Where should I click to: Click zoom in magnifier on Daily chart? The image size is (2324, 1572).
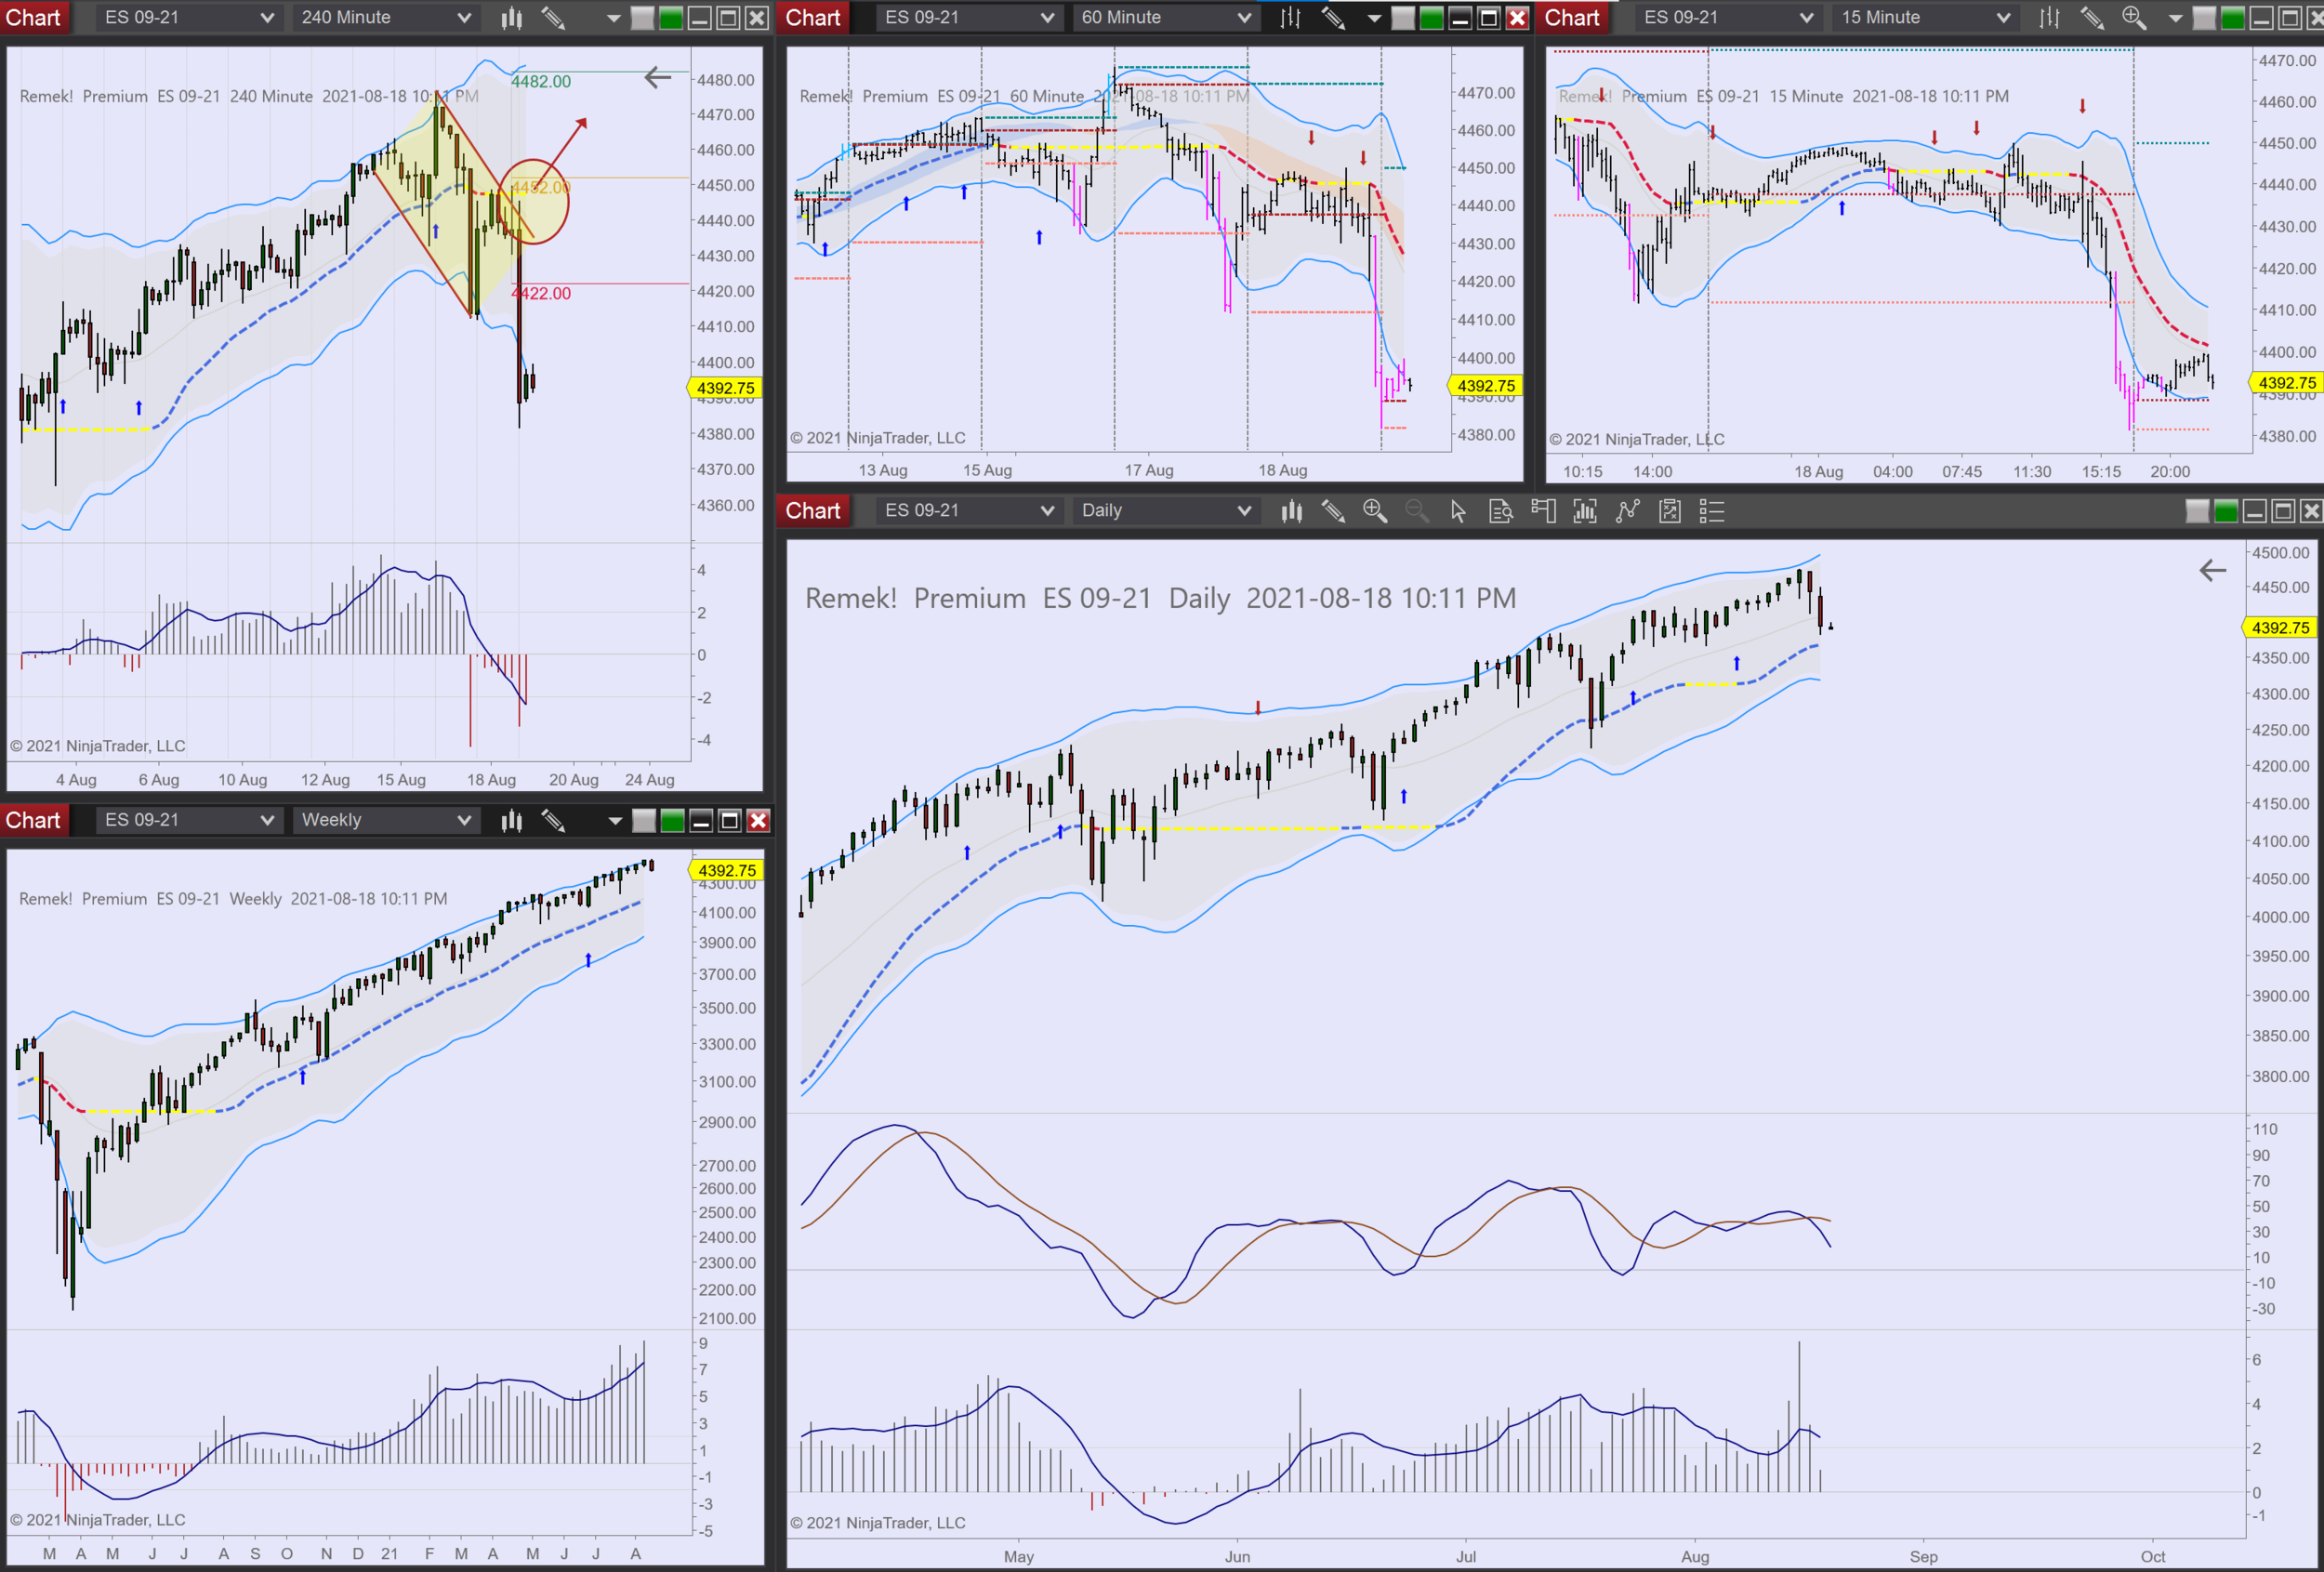coord(1375,511)
